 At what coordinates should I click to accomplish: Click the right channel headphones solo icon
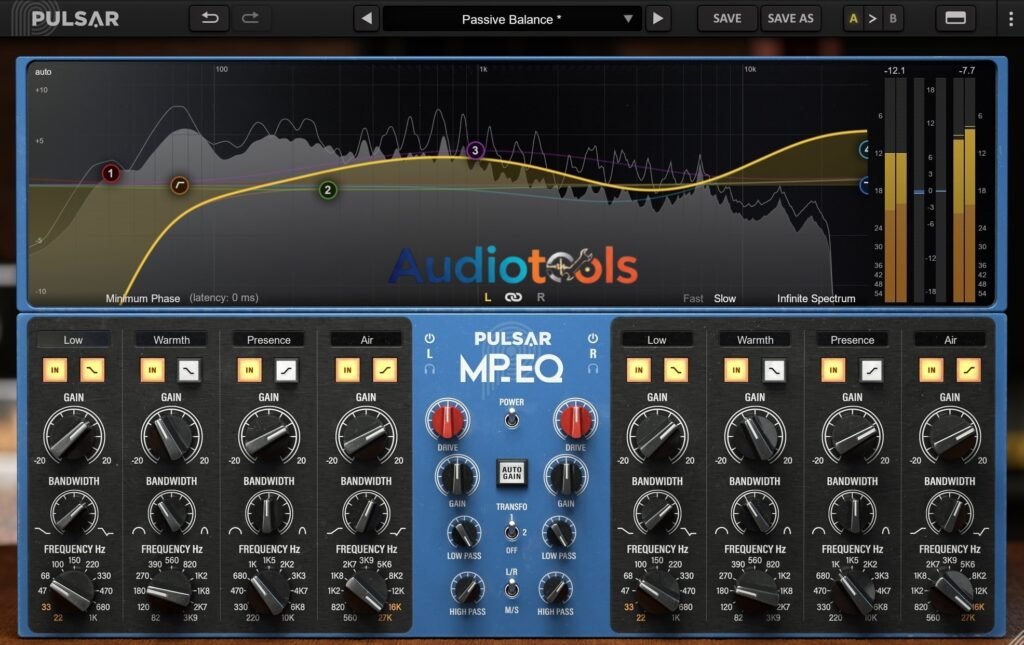592,369
